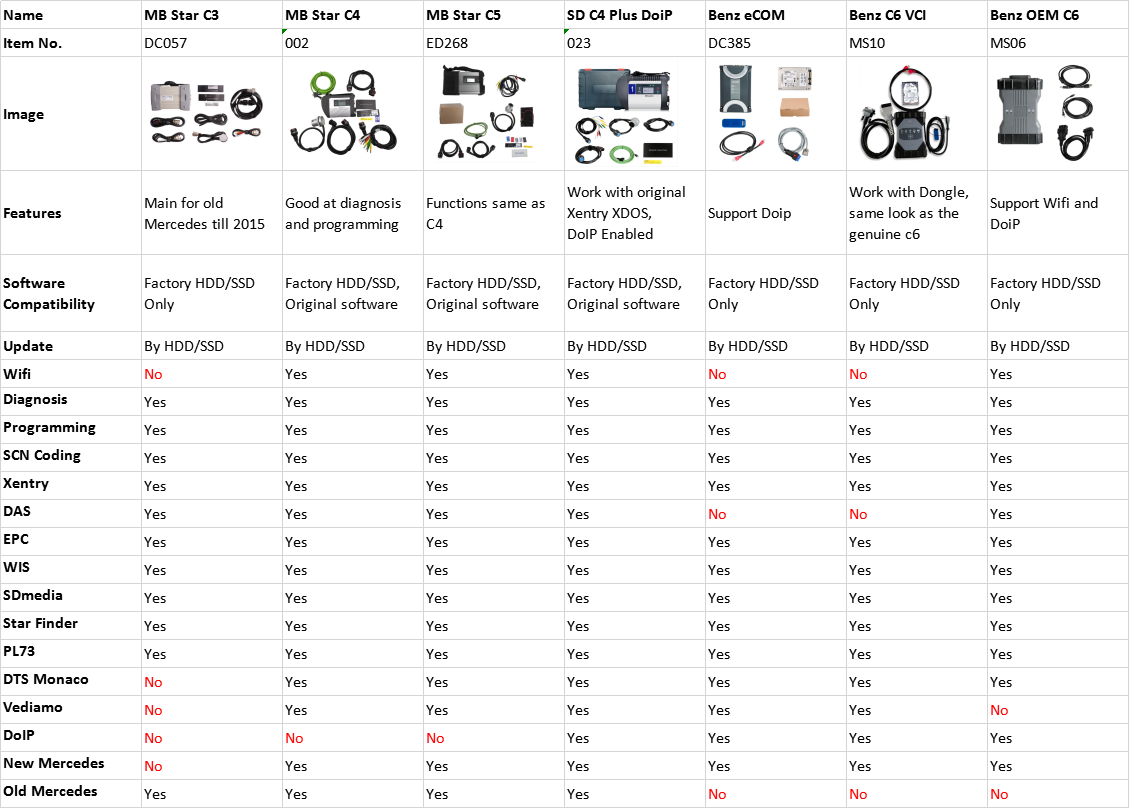Select red No under Benz eCOM DAS
The height and width of the screenshot is (808, 1129).
[x=717, y=514]
